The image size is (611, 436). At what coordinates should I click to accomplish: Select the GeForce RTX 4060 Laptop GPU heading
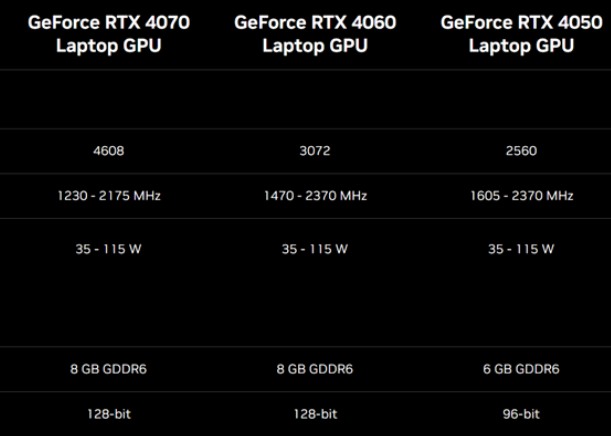click(x=315, y=33)
